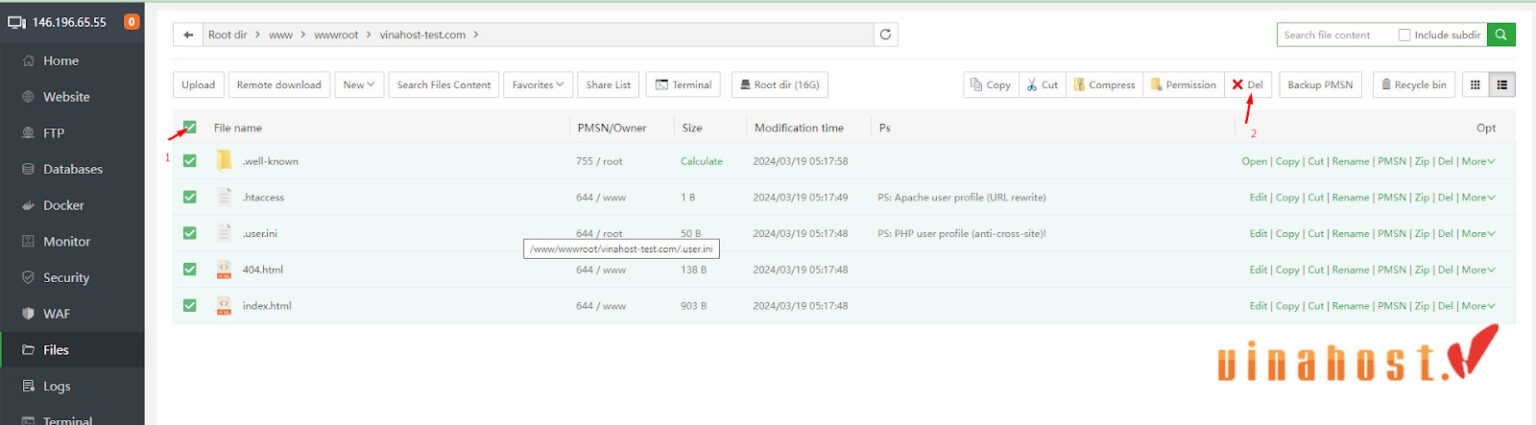The image size is (1536, 425).
Task: Switch to list view layout
Action: 1501,85
